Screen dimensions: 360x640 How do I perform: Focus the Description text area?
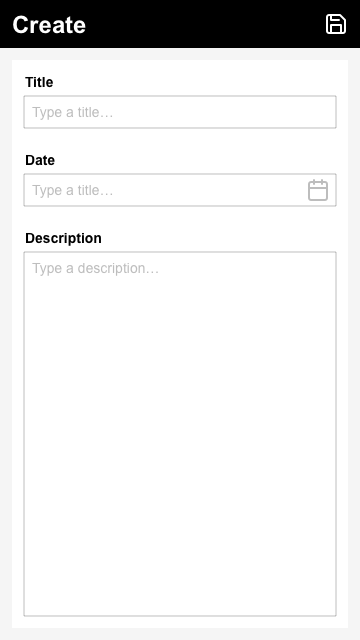(x=180, y=433)
